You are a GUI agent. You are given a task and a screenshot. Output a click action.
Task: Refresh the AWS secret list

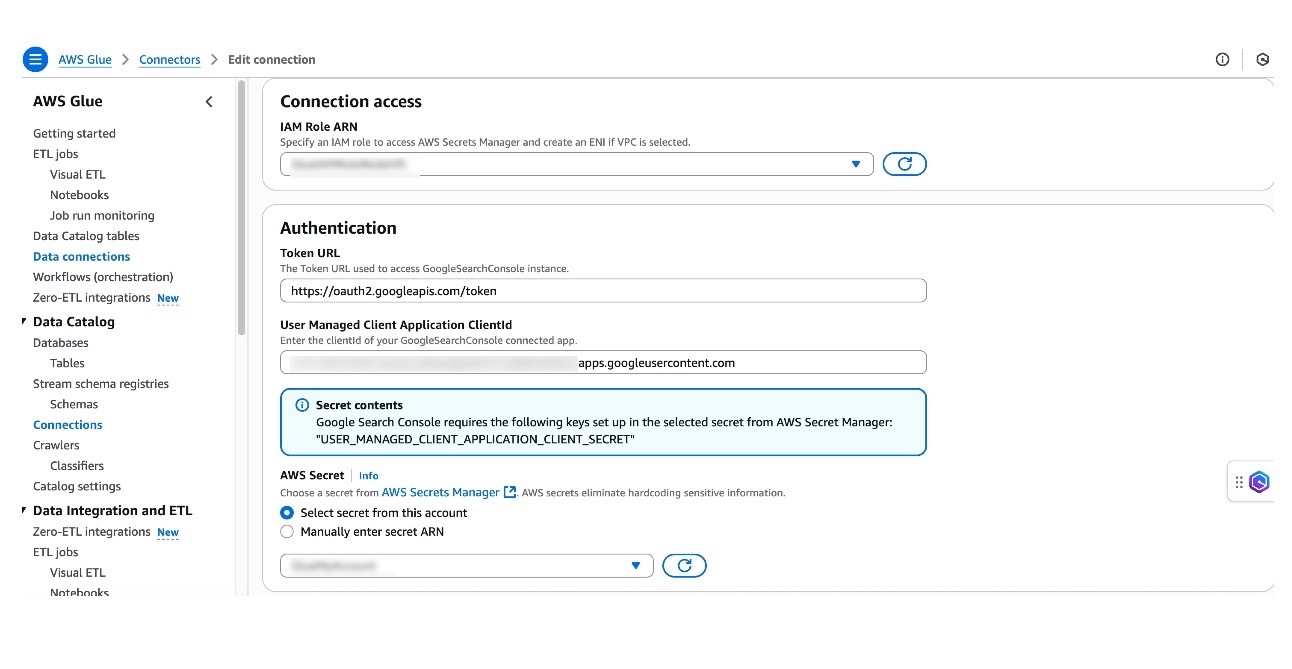[x=684, y=566]
